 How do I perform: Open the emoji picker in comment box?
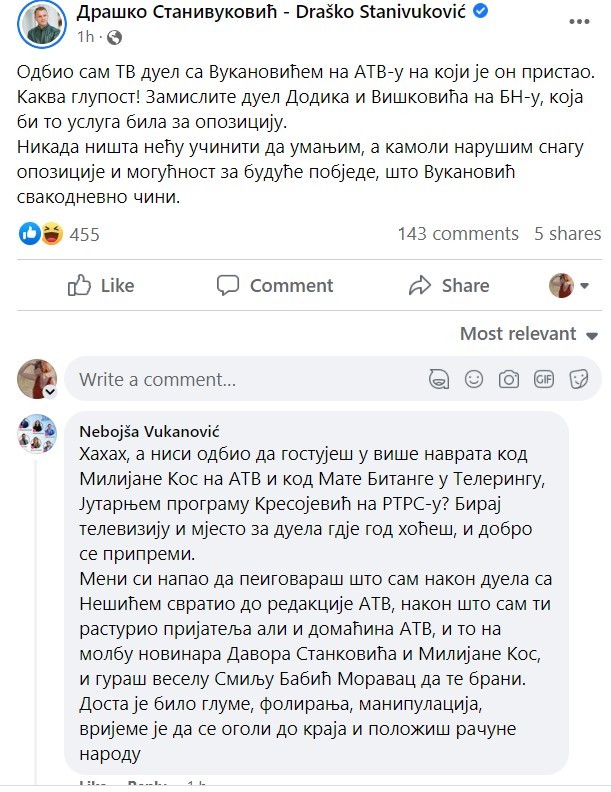point(474,379)
